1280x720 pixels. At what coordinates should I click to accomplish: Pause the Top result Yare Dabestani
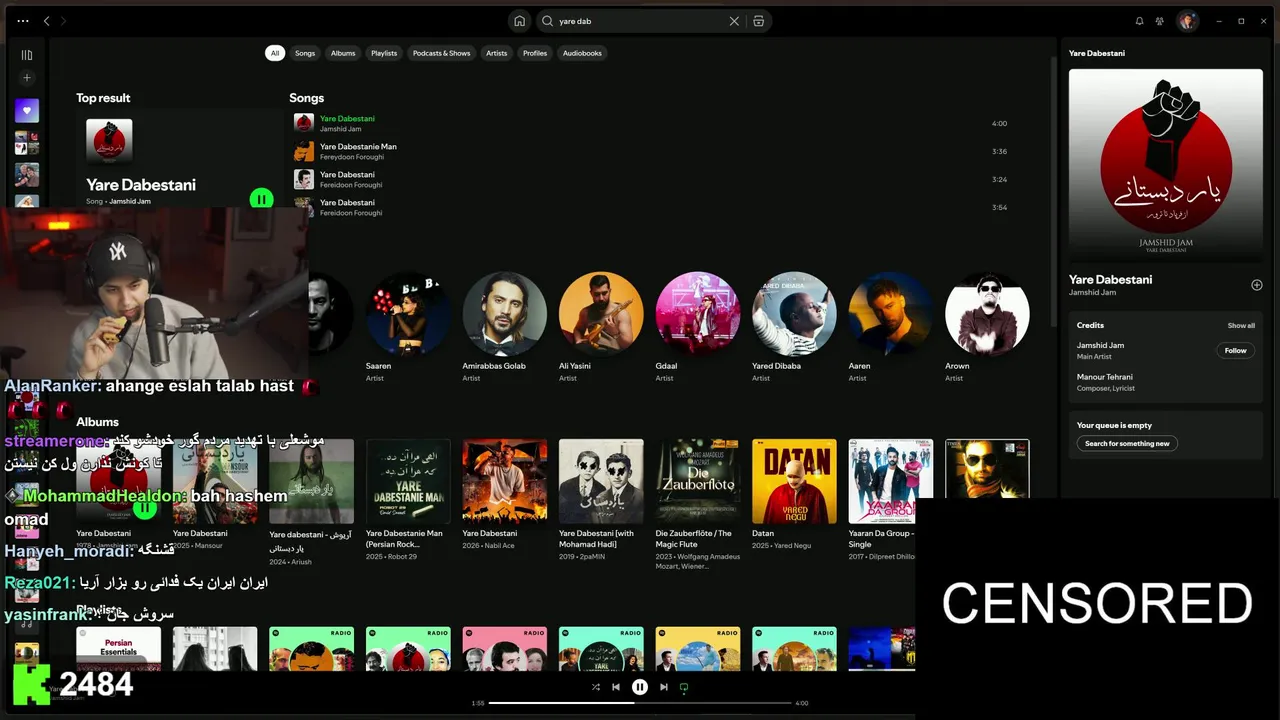(261, 199)
